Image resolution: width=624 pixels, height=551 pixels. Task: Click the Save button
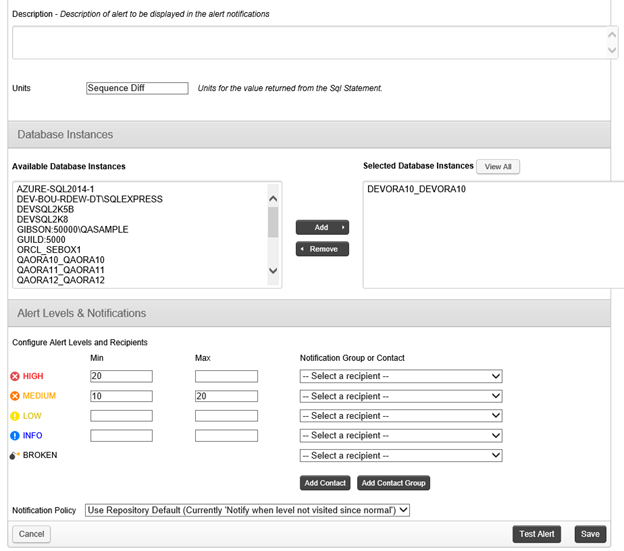[x=590, y=534]
